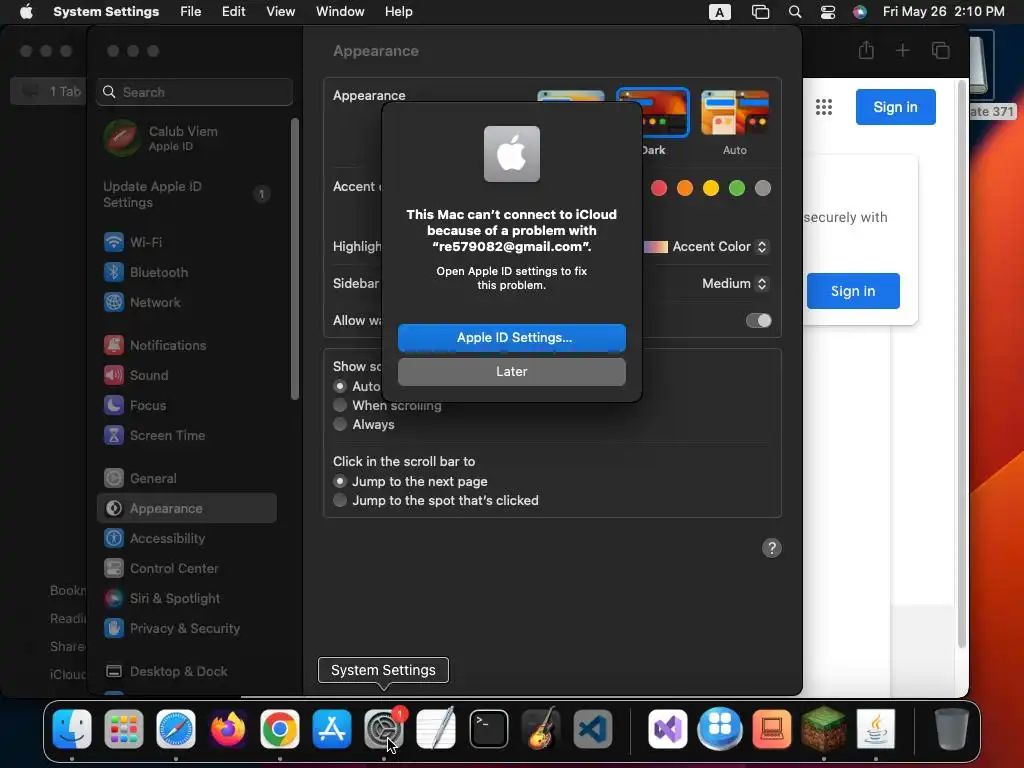Click Siri icon in menu bar
This screenshot has height=768, width=1024.
pos(860,12)
